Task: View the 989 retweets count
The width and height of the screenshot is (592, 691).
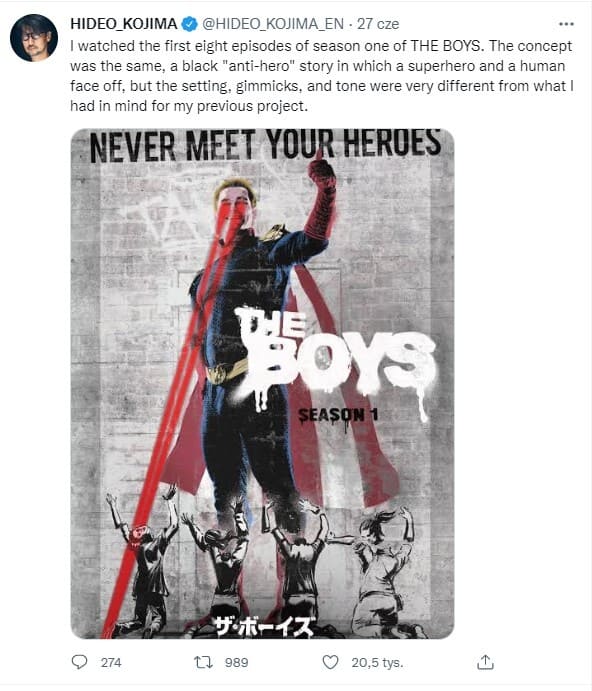Action: point(237,662)
